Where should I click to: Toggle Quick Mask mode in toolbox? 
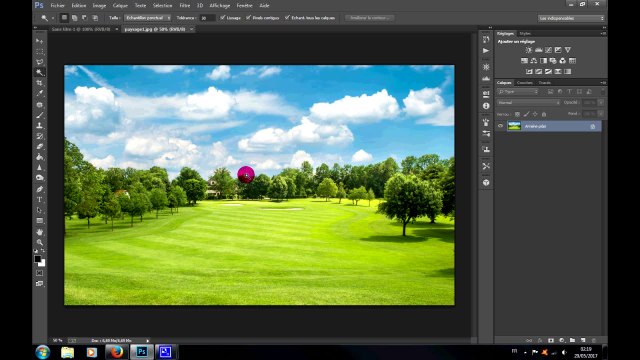pos(40,273)
